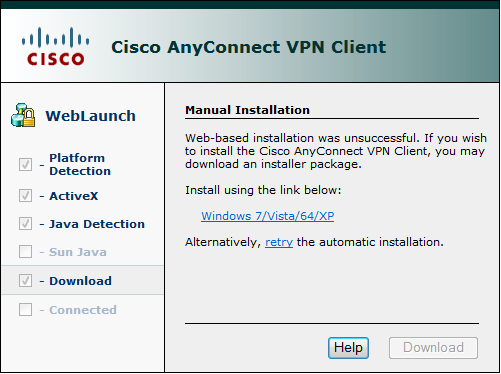Toggle the Download step checkbox
The height and width of the screenshot is (374, 501).
click(25, 281)
